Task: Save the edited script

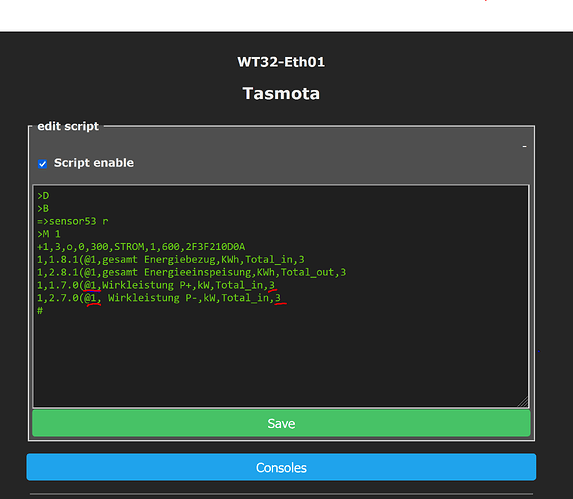Action: (x=281, y=423)
